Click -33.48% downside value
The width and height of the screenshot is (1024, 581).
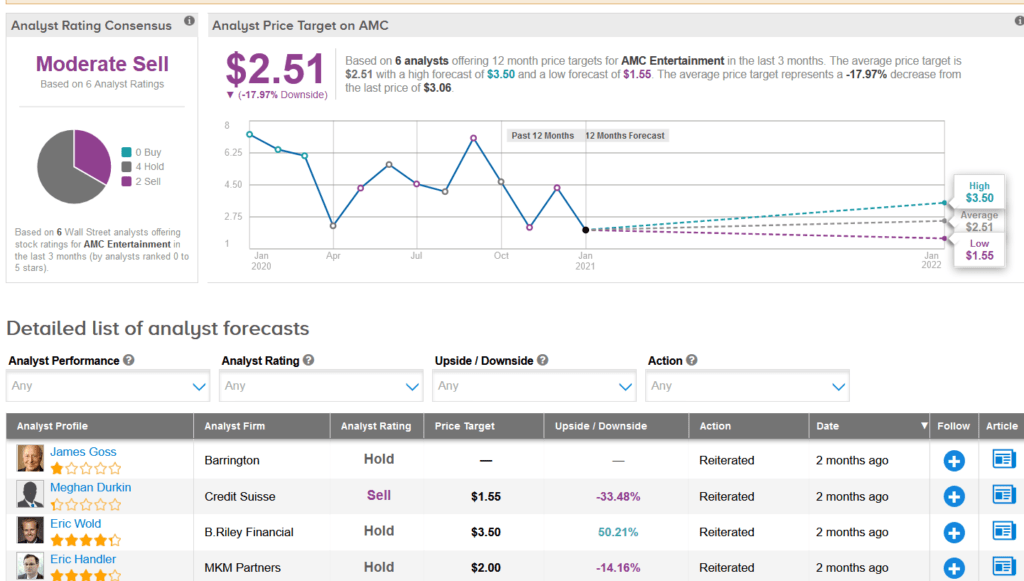[x=618, y=497]
